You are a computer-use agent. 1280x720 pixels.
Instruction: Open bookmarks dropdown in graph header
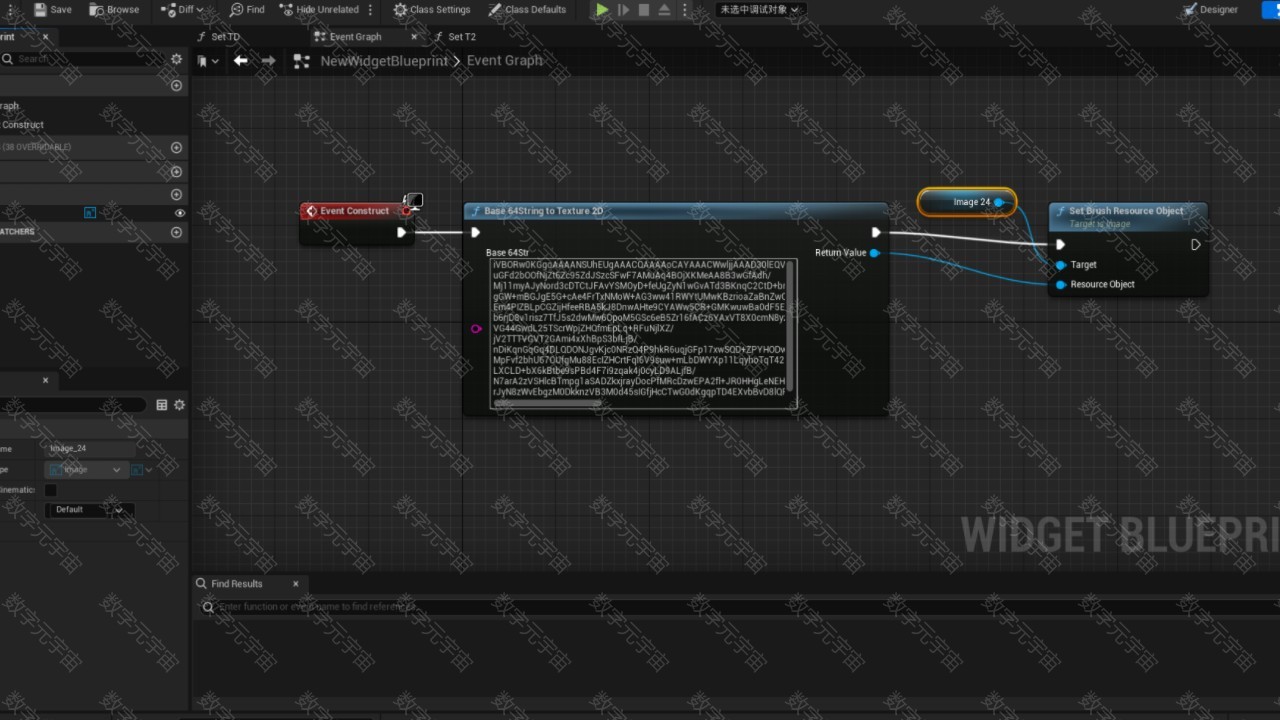pyautogui.click(x=206, y=61)
